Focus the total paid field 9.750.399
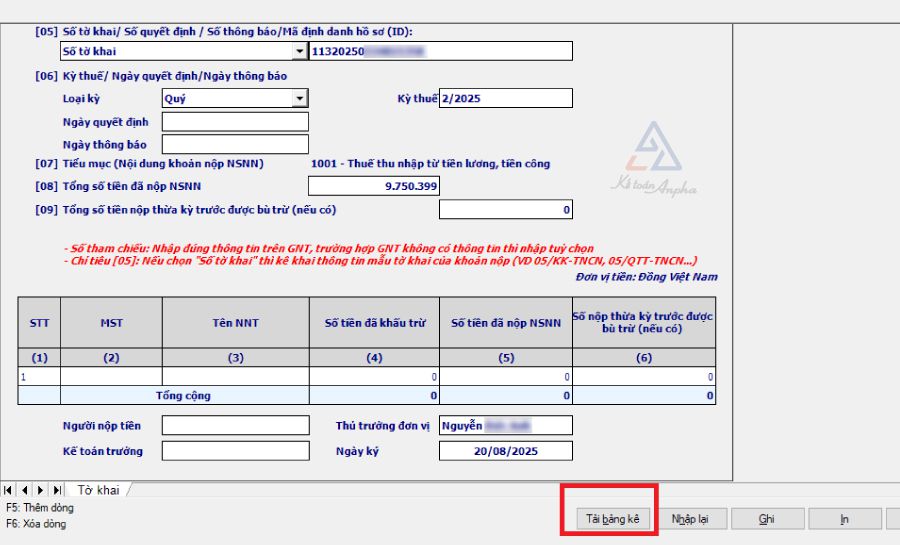 pyautogui.click(x=374, y=186)
